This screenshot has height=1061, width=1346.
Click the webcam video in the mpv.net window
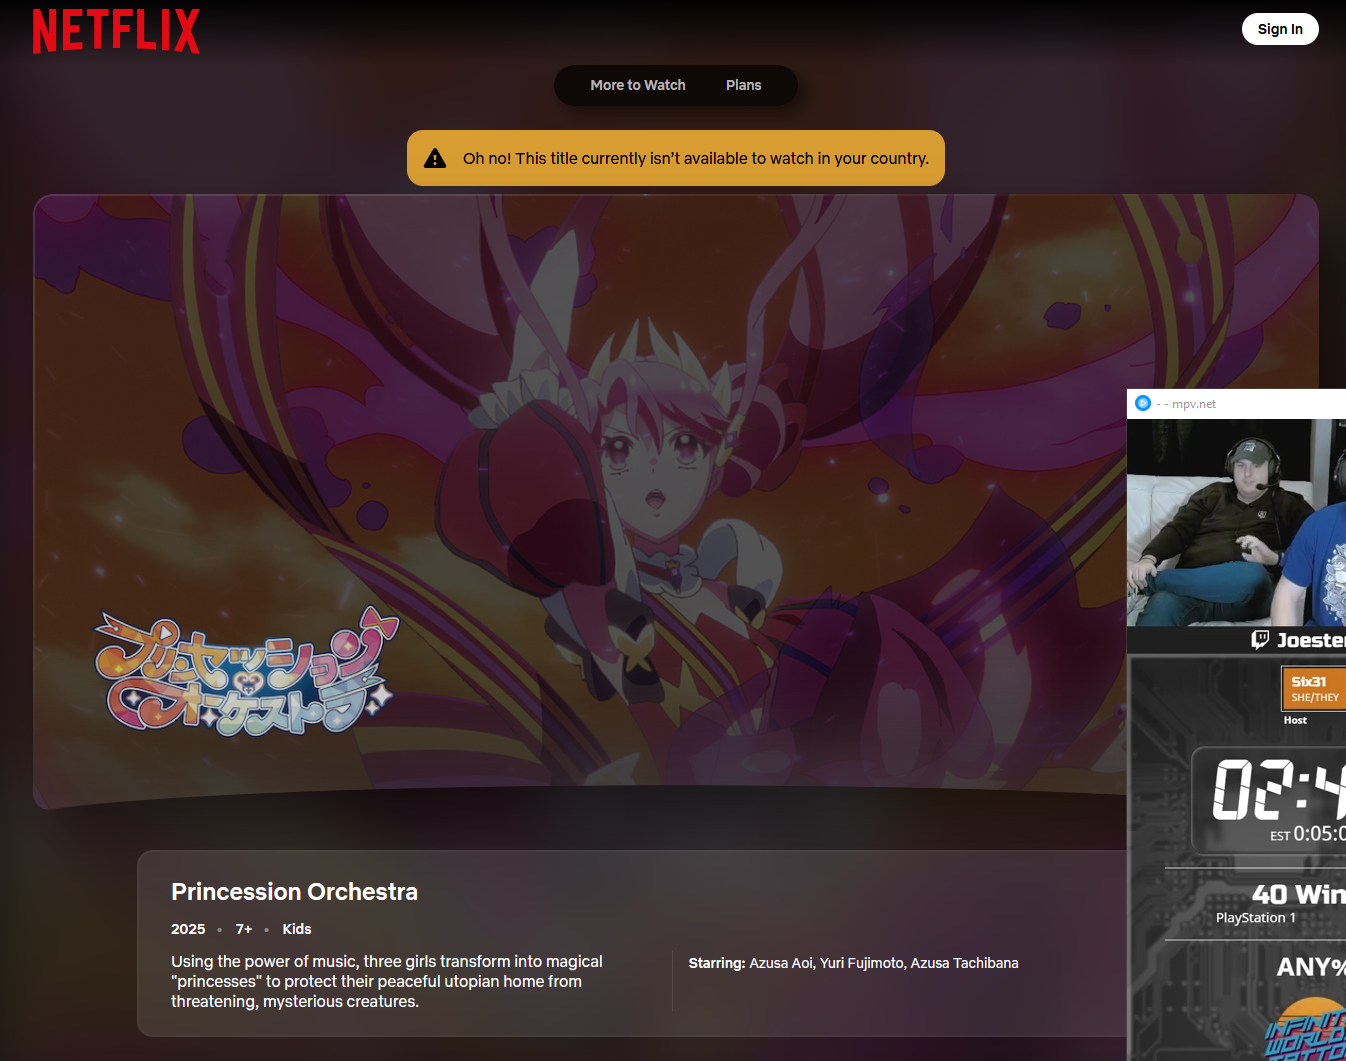click(x=1236, y=523)
